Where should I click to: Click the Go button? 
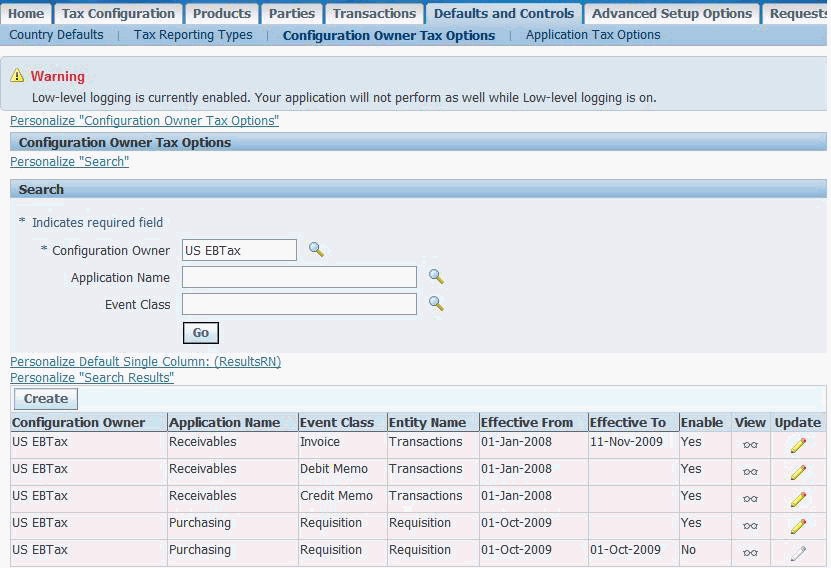coord(200,333)
